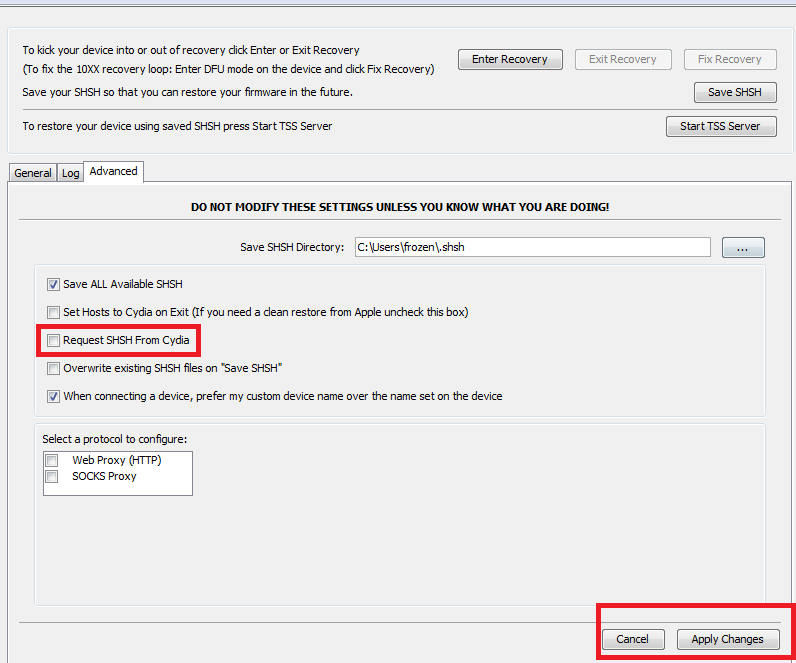This screenshot has height=663, width=796.
Task: Tick the Request SHSH From Cydia checkbox
Action: pos(53,340)
